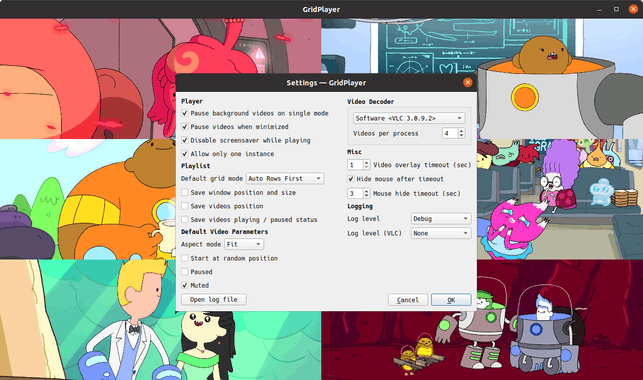Increase Video overlay timeout value
The width and height of the screenshot is (643, 380).
[x=367, y=162]
